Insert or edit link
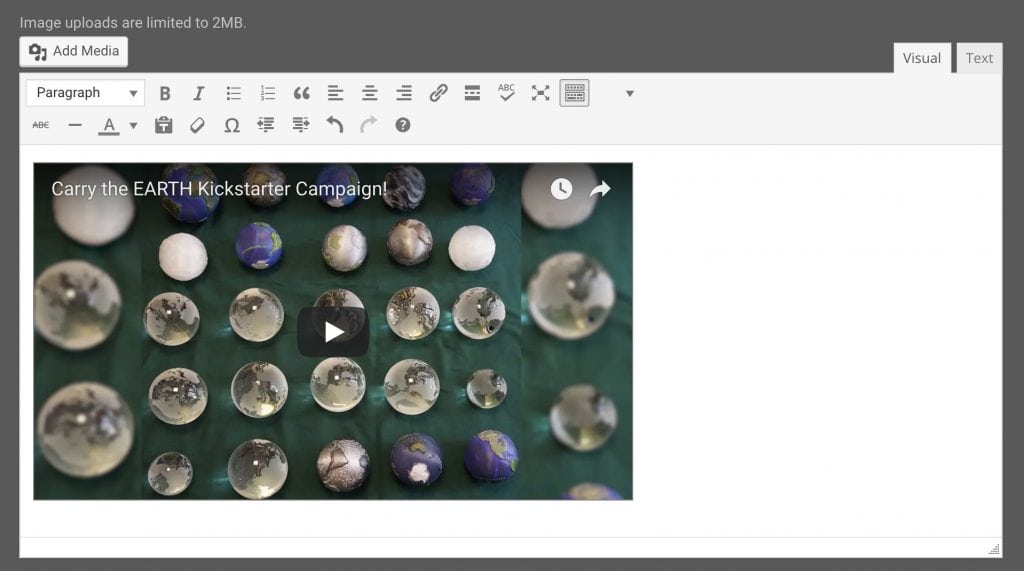 (438, 93)
